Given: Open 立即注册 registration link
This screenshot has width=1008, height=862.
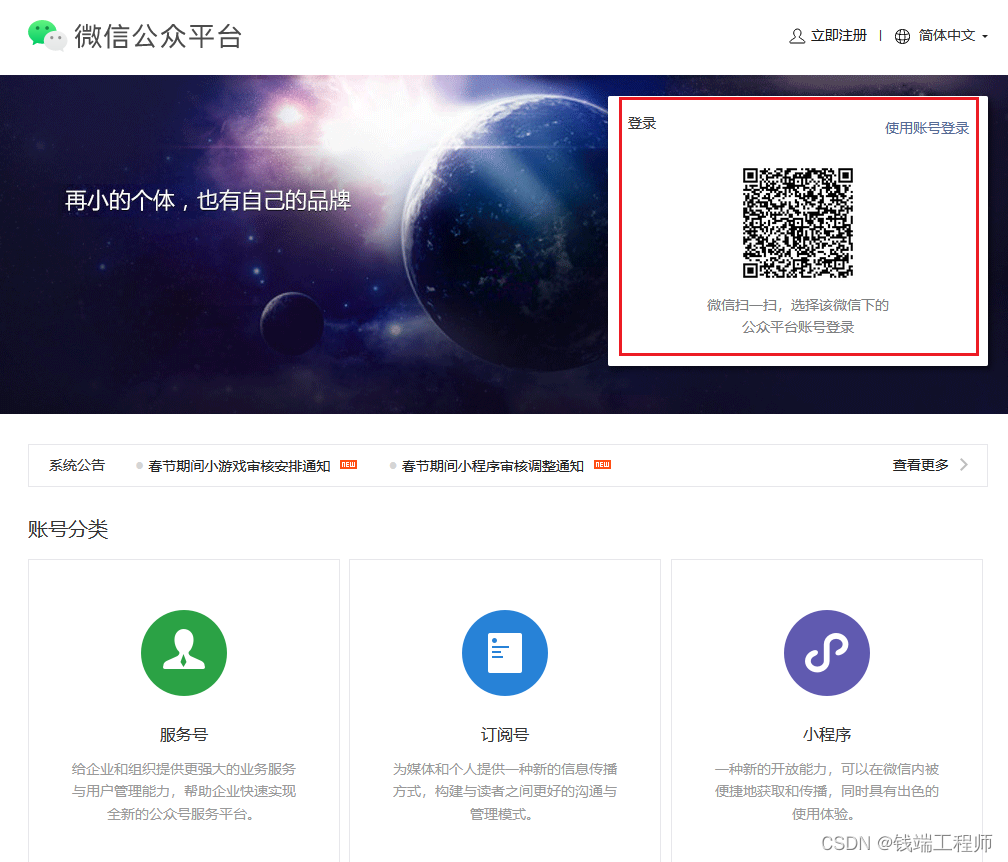Looking at the screenshot, I should pos(839,35).
